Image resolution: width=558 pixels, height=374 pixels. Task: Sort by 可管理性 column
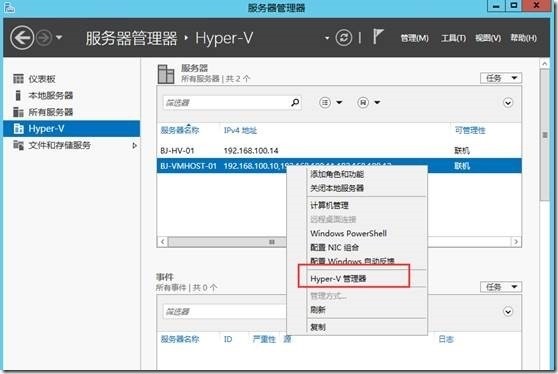tap(470, 131)
